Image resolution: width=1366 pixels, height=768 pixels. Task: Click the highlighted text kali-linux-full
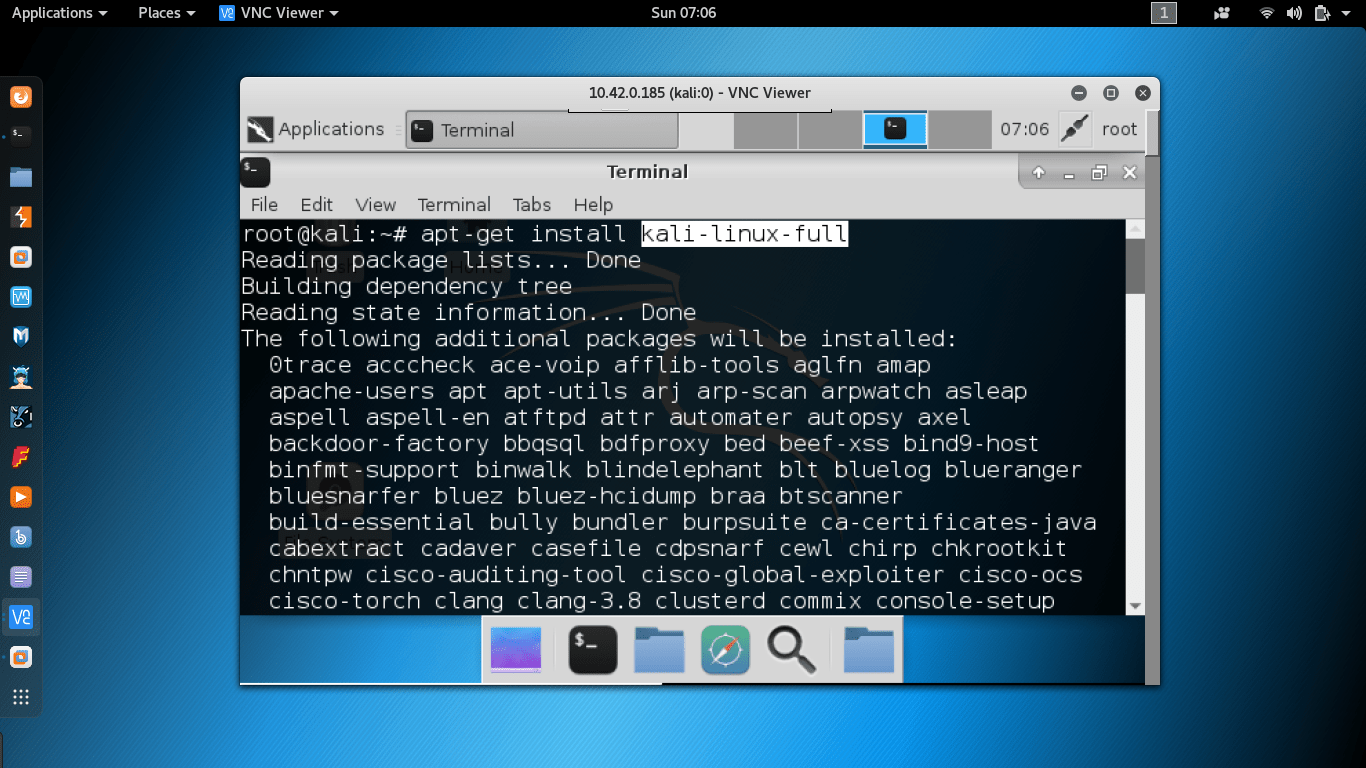click(745, 234)
